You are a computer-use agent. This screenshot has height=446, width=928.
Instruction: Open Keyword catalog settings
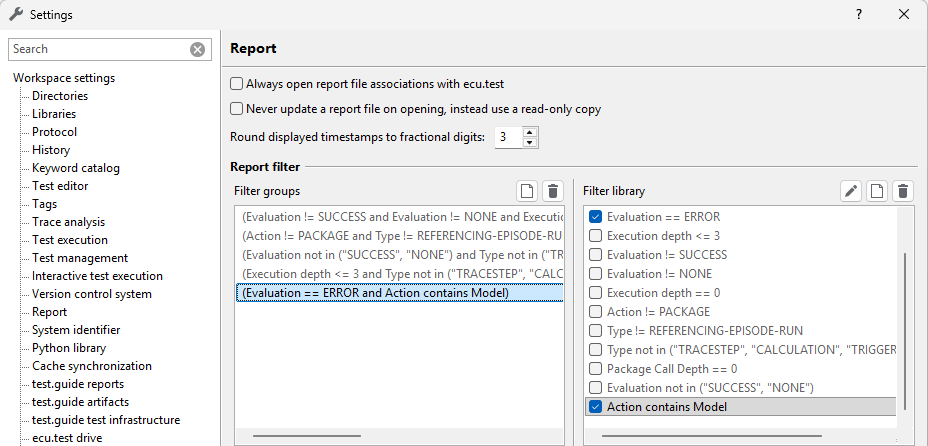click(x=76, y=168)
